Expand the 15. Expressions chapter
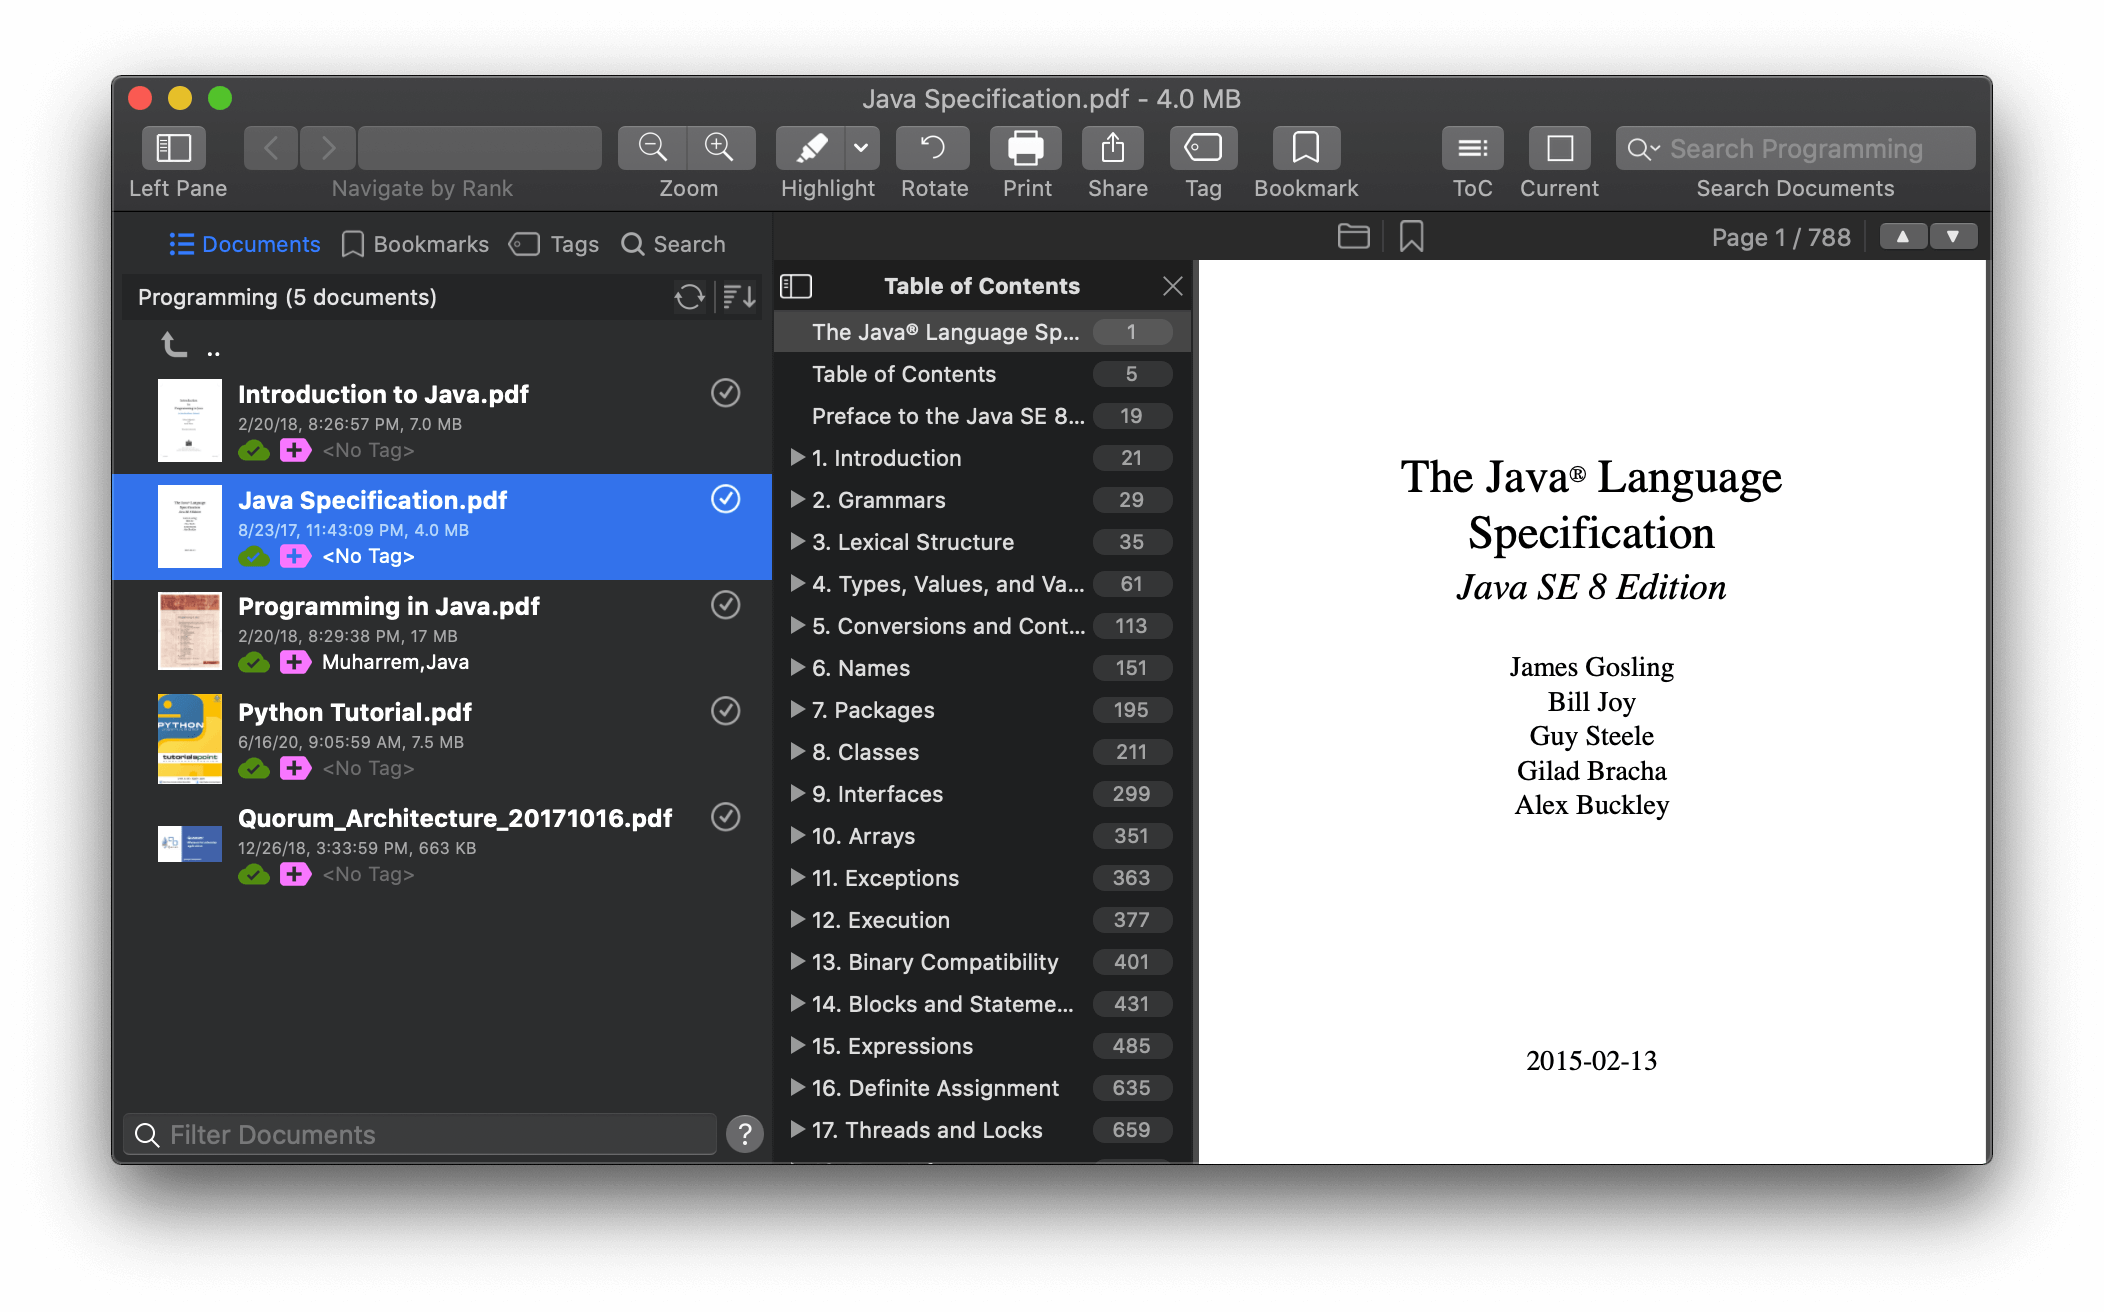 [x=797, y=1045]
